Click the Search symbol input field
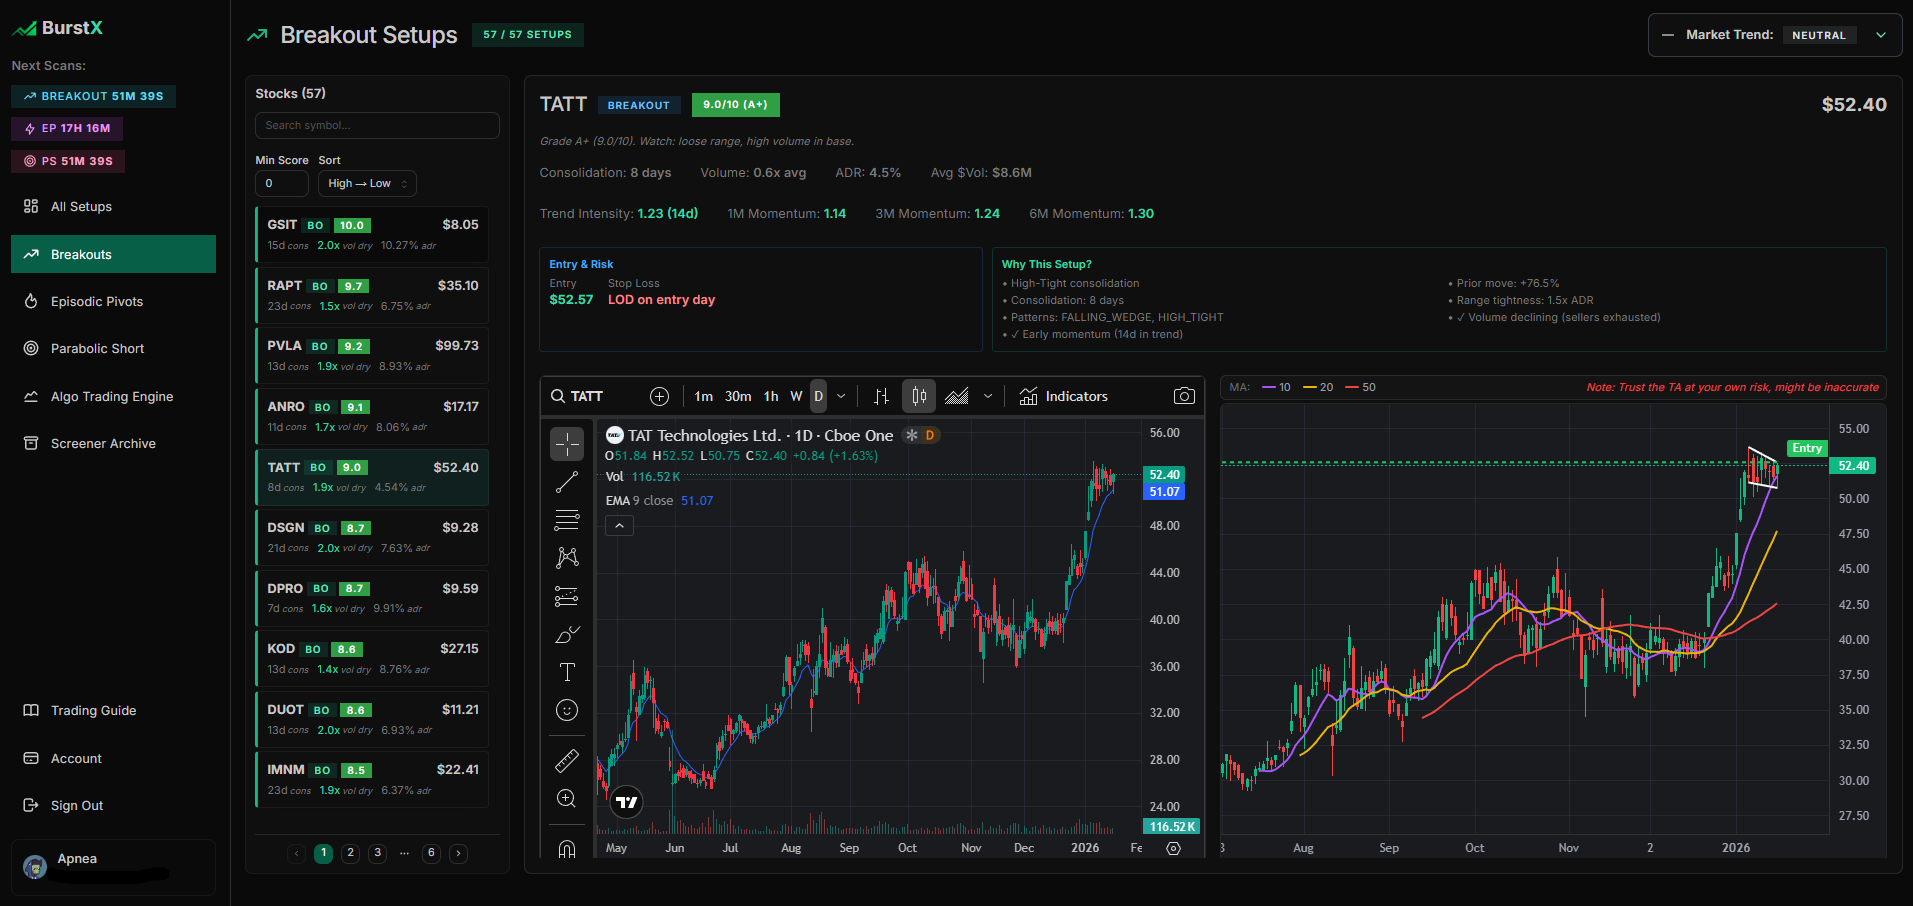This screenshot has height=906, width=1913. pos(377,125)
